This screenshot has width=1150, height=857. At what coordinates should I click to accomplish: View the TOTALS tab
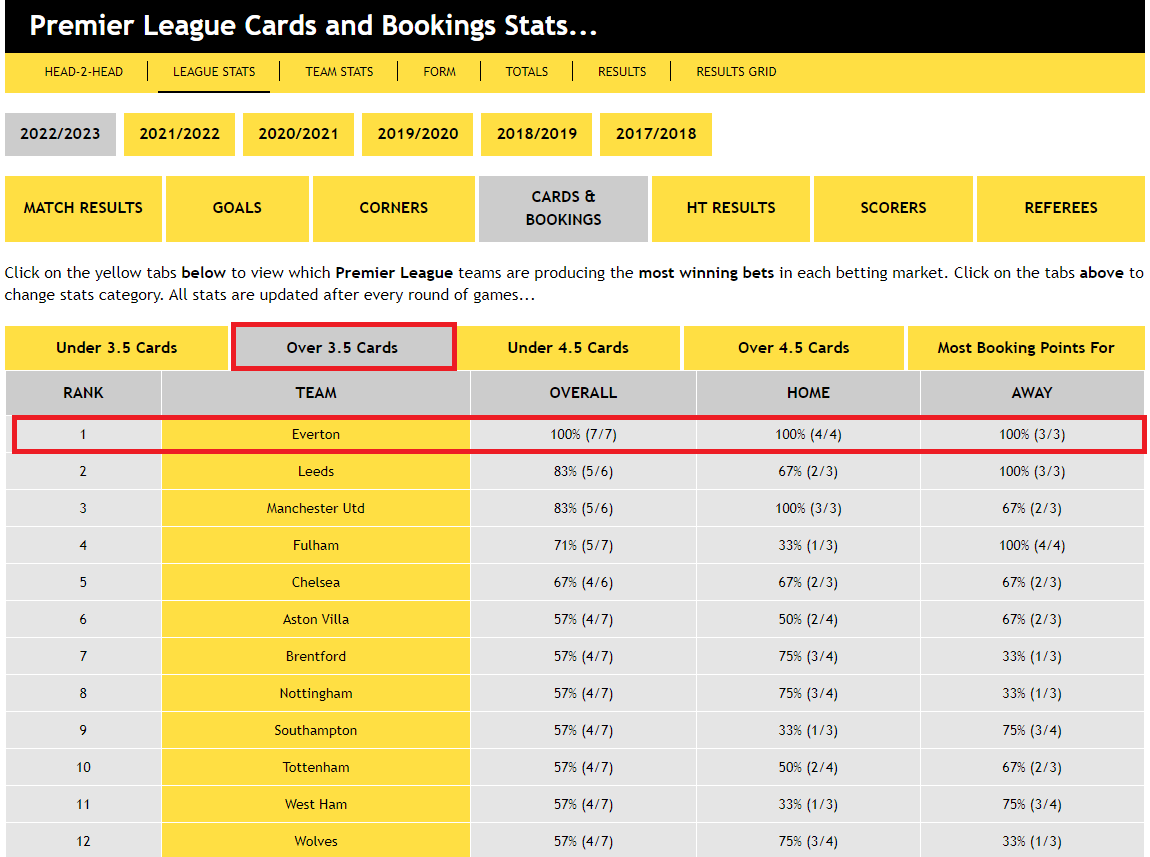[x=526, y=71]
